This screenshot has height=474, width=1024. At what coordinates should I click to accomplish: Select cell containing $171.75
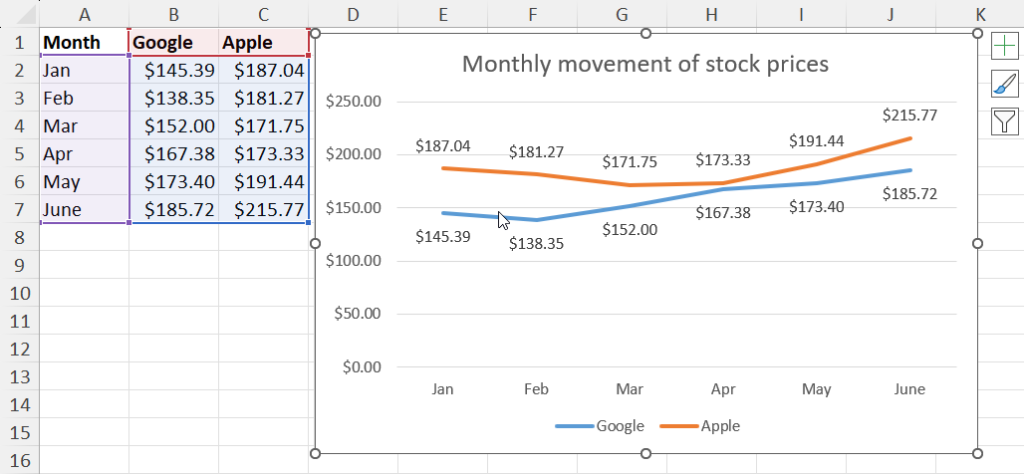click(x=264, y=126)
